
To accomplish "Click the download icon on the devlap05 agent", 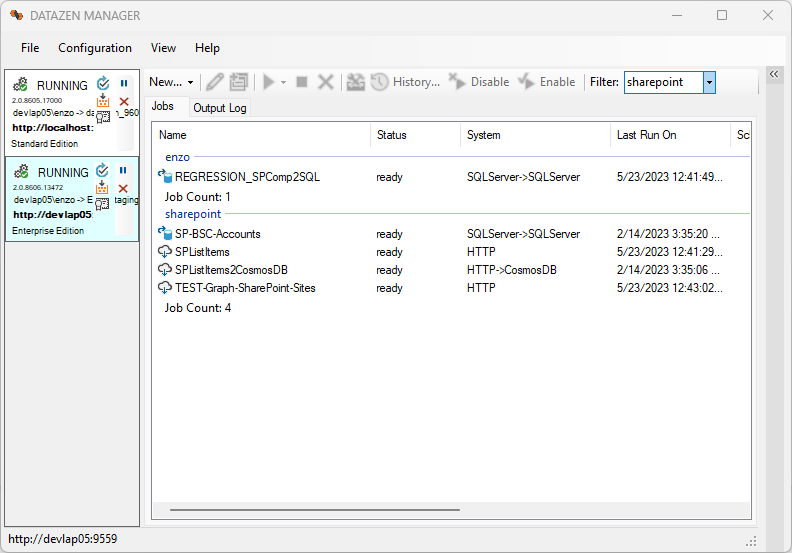I will 103,187.
